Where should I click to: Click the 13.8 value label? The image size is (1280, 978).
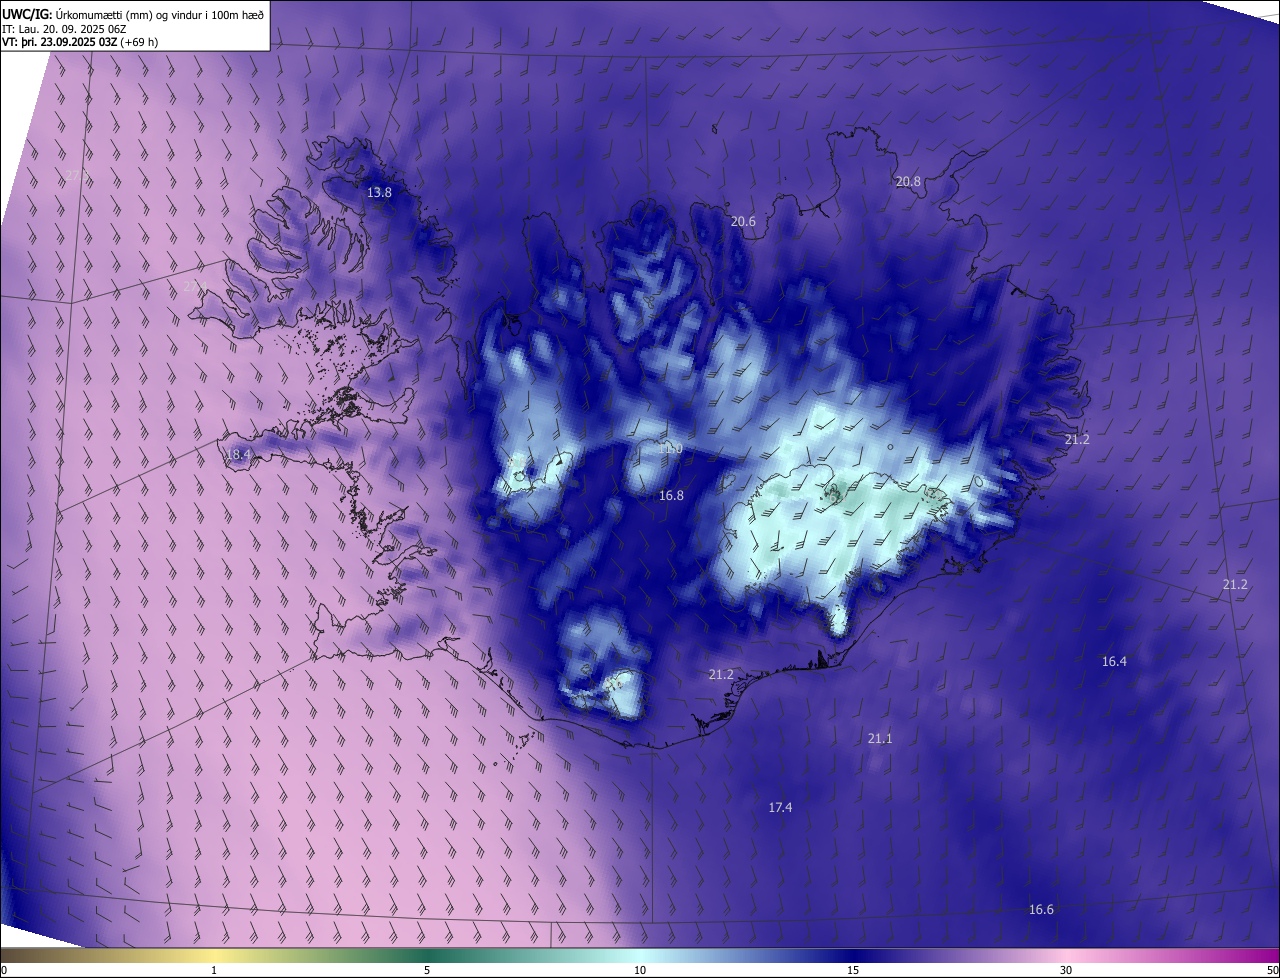[x=379, y=192]
